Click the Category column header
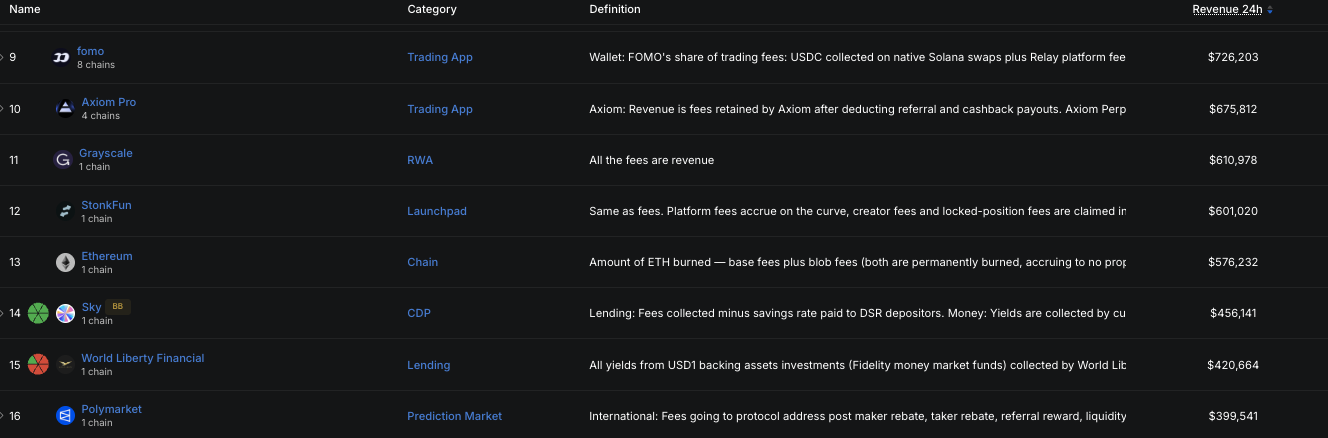 (x=432, y=9)
